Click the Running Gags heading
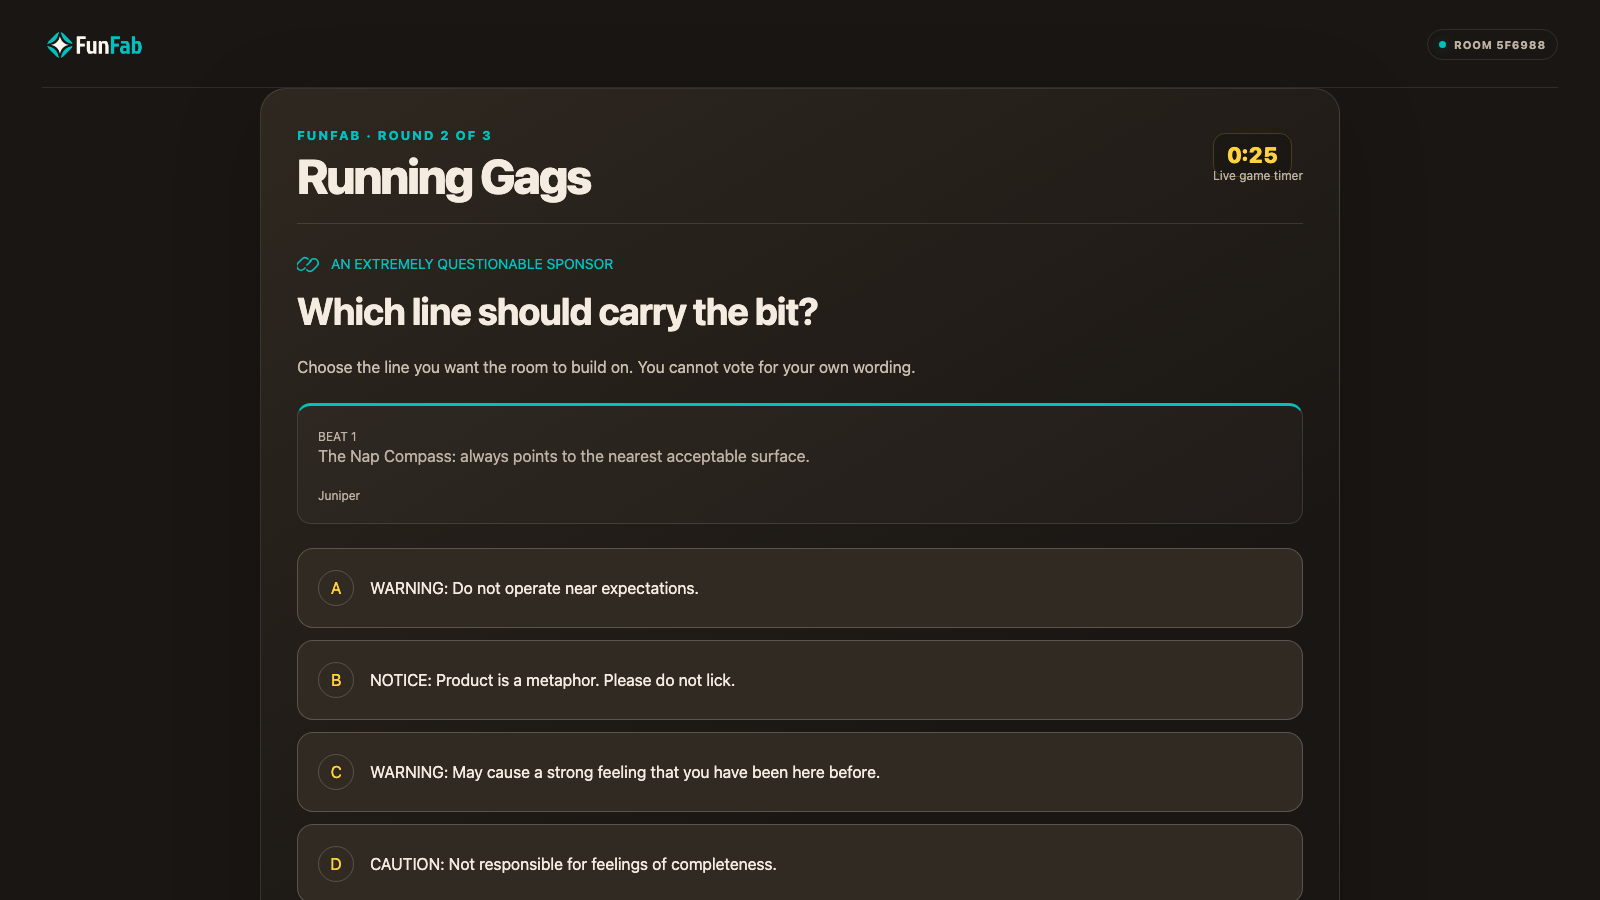The image size is (1600, 900). click(x=444, y=179)
